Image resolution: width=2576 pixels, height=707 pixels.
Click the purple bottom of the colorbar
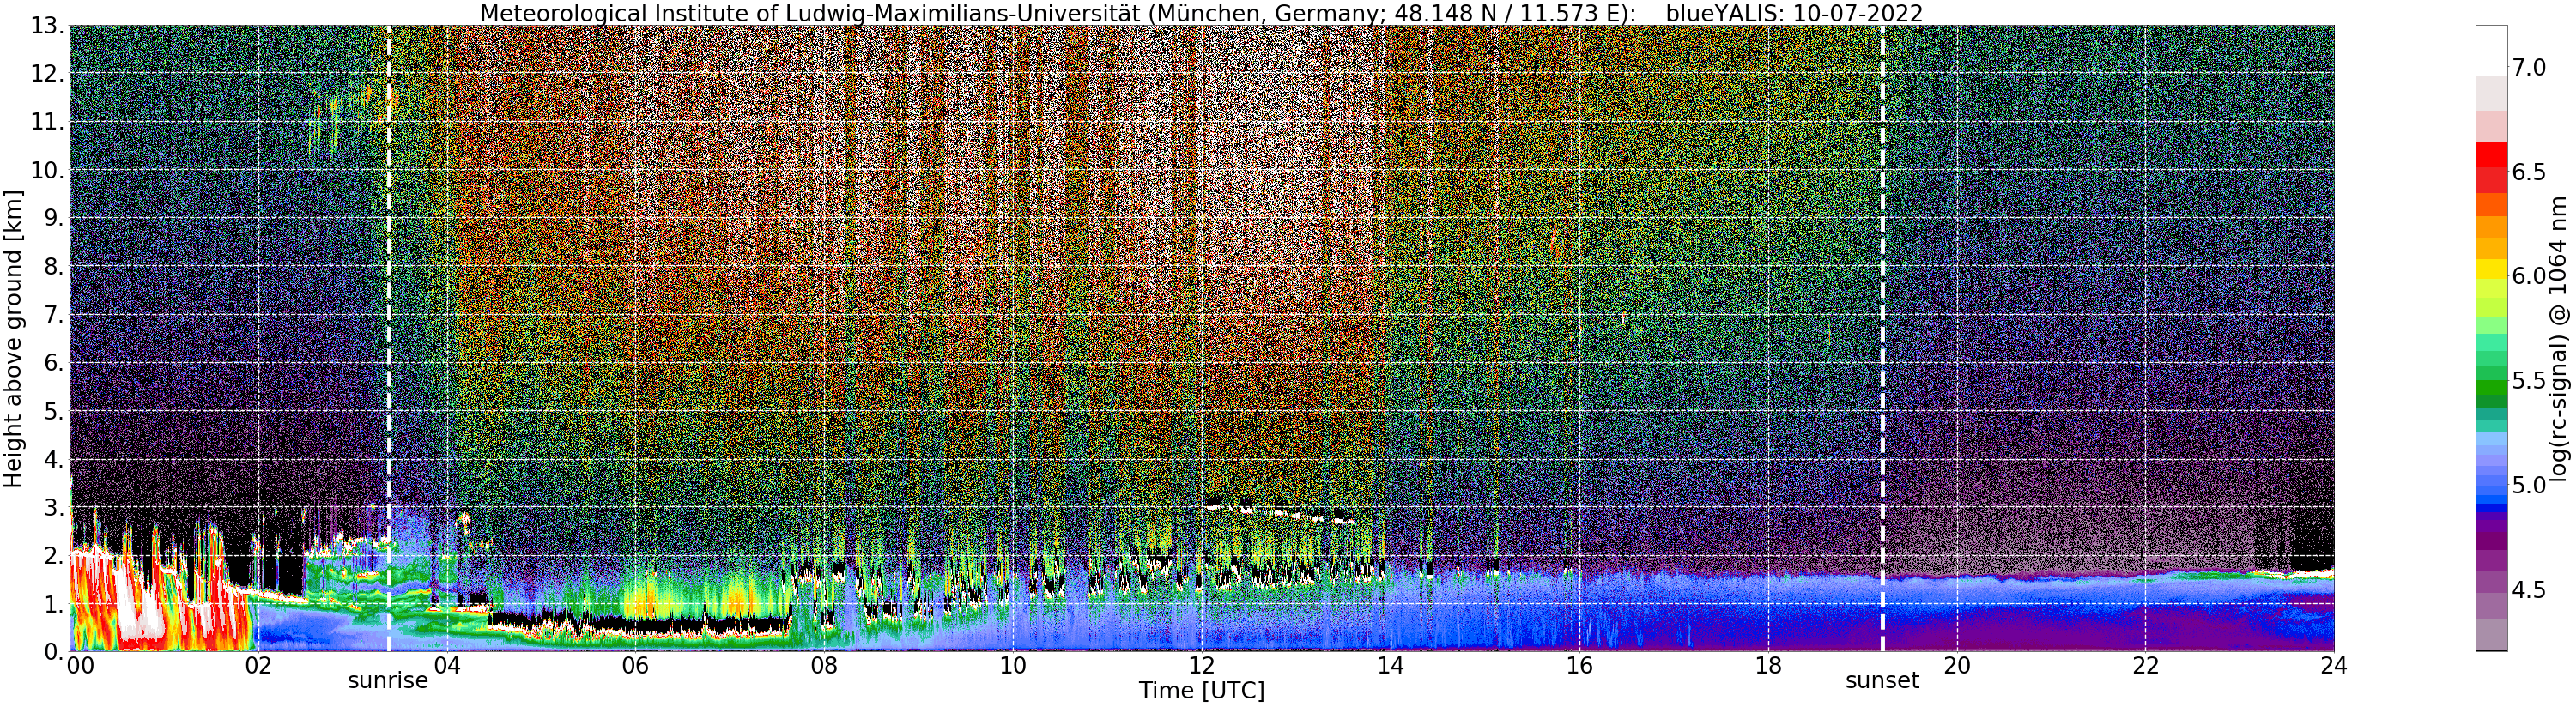coord(2491,634)
